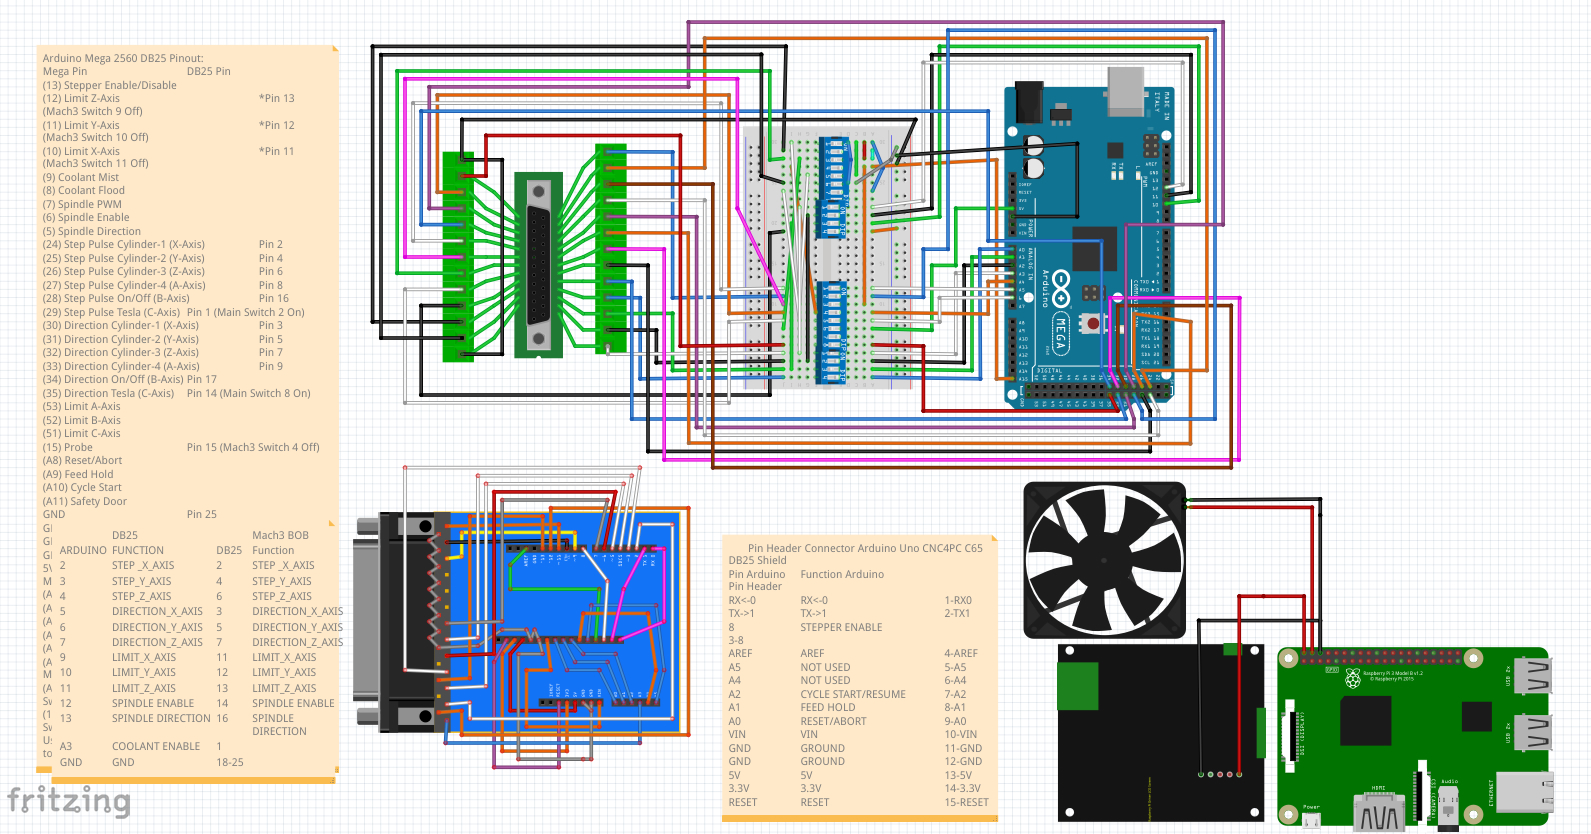
Task: Select the large processor chip on Raspberry Pi
Action: click(1366, 721)
